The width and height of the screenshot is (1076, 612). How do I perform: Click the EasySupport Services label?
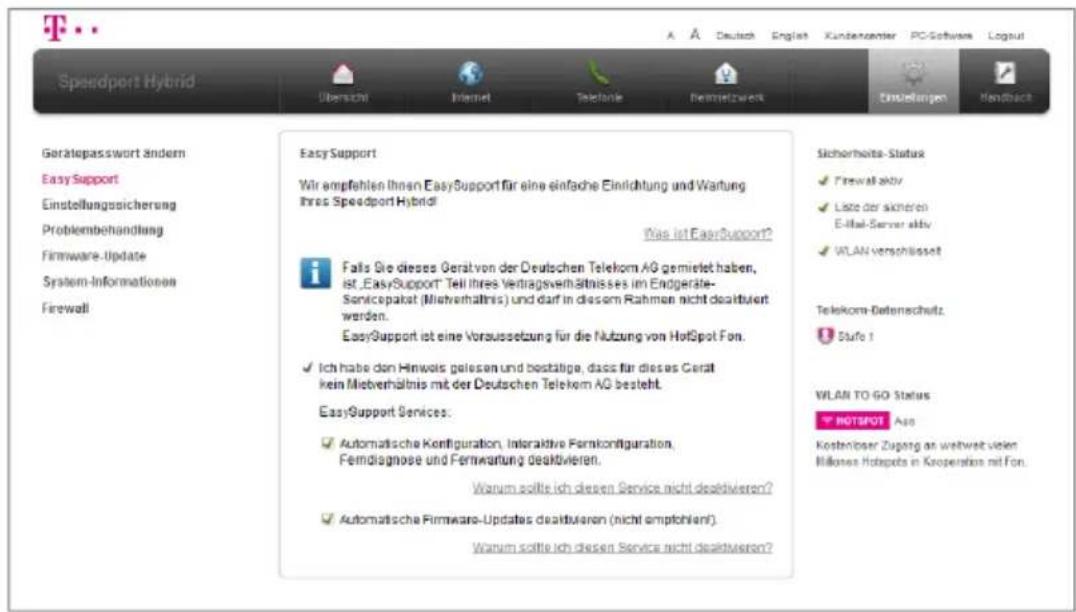point(385,412)
